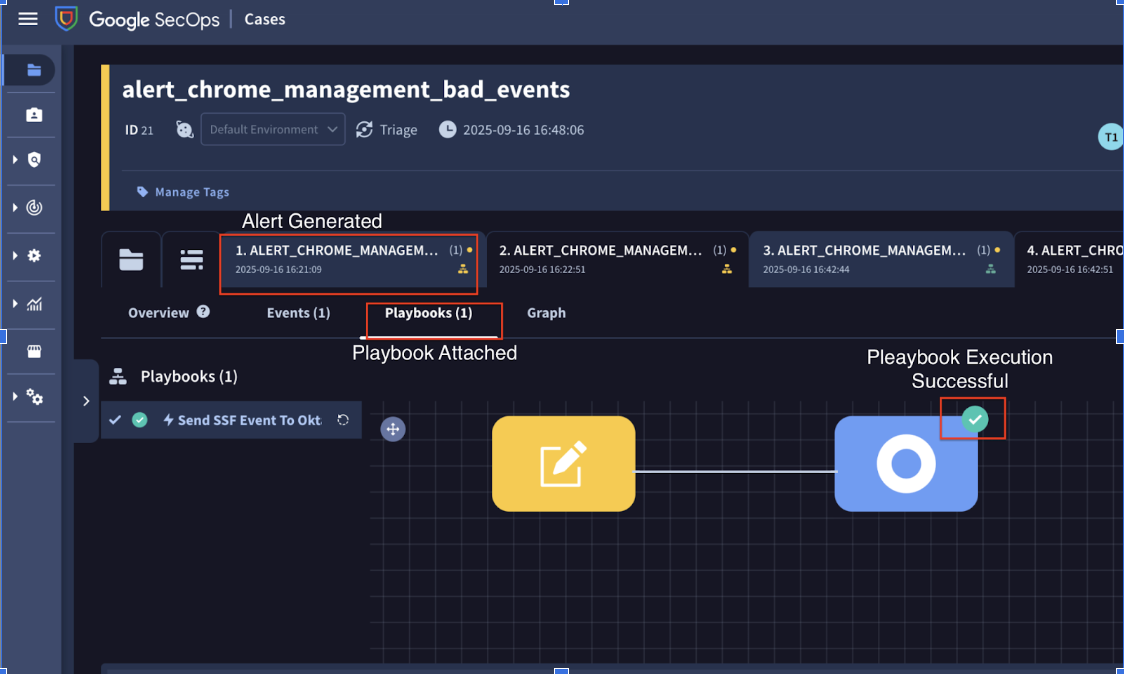This screenshot has height=674, width=1124.
Task: Click the Overview help question mark icon
Action: [x=203, y=312]
